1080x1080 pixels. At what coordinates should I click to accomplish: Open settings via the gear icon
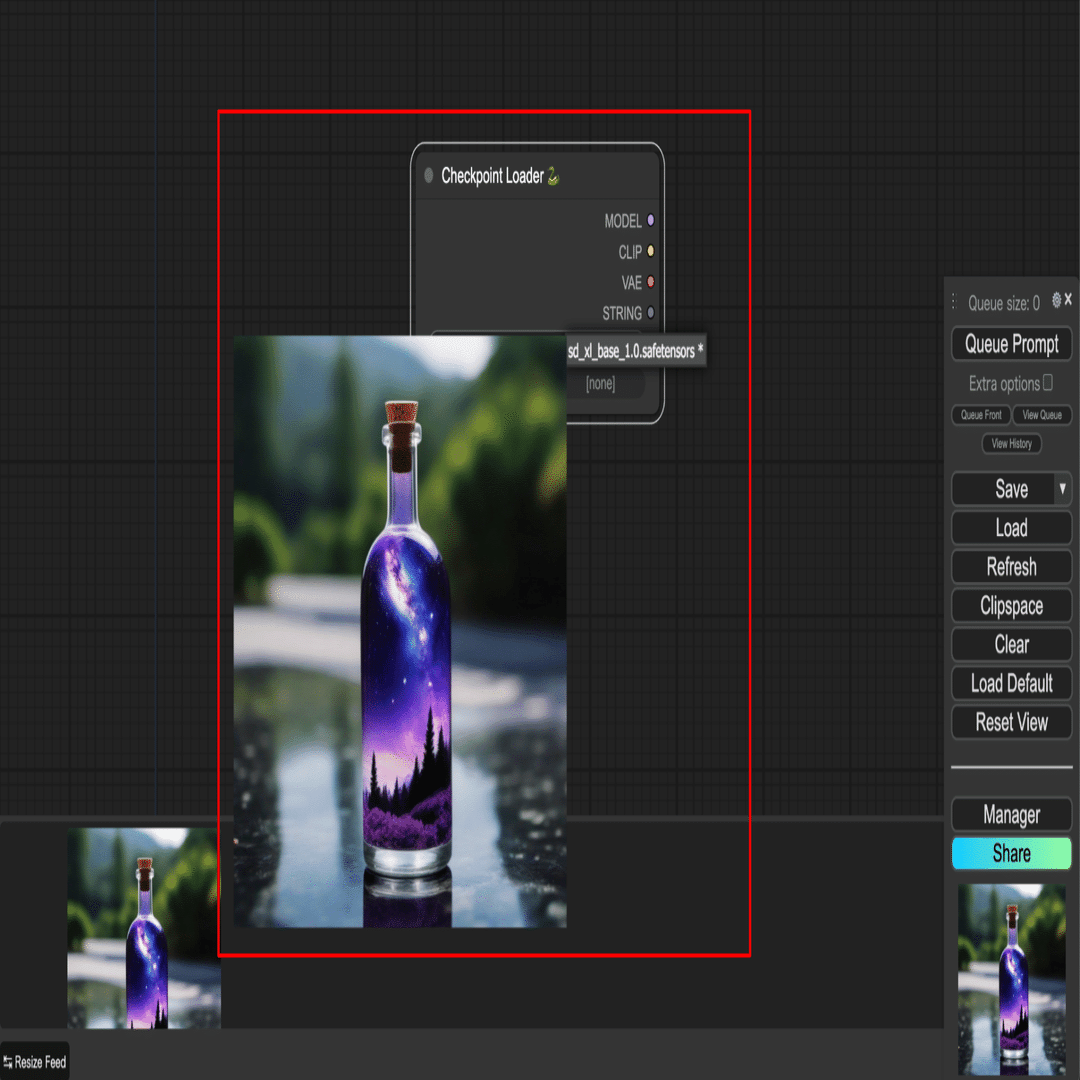1057,300
